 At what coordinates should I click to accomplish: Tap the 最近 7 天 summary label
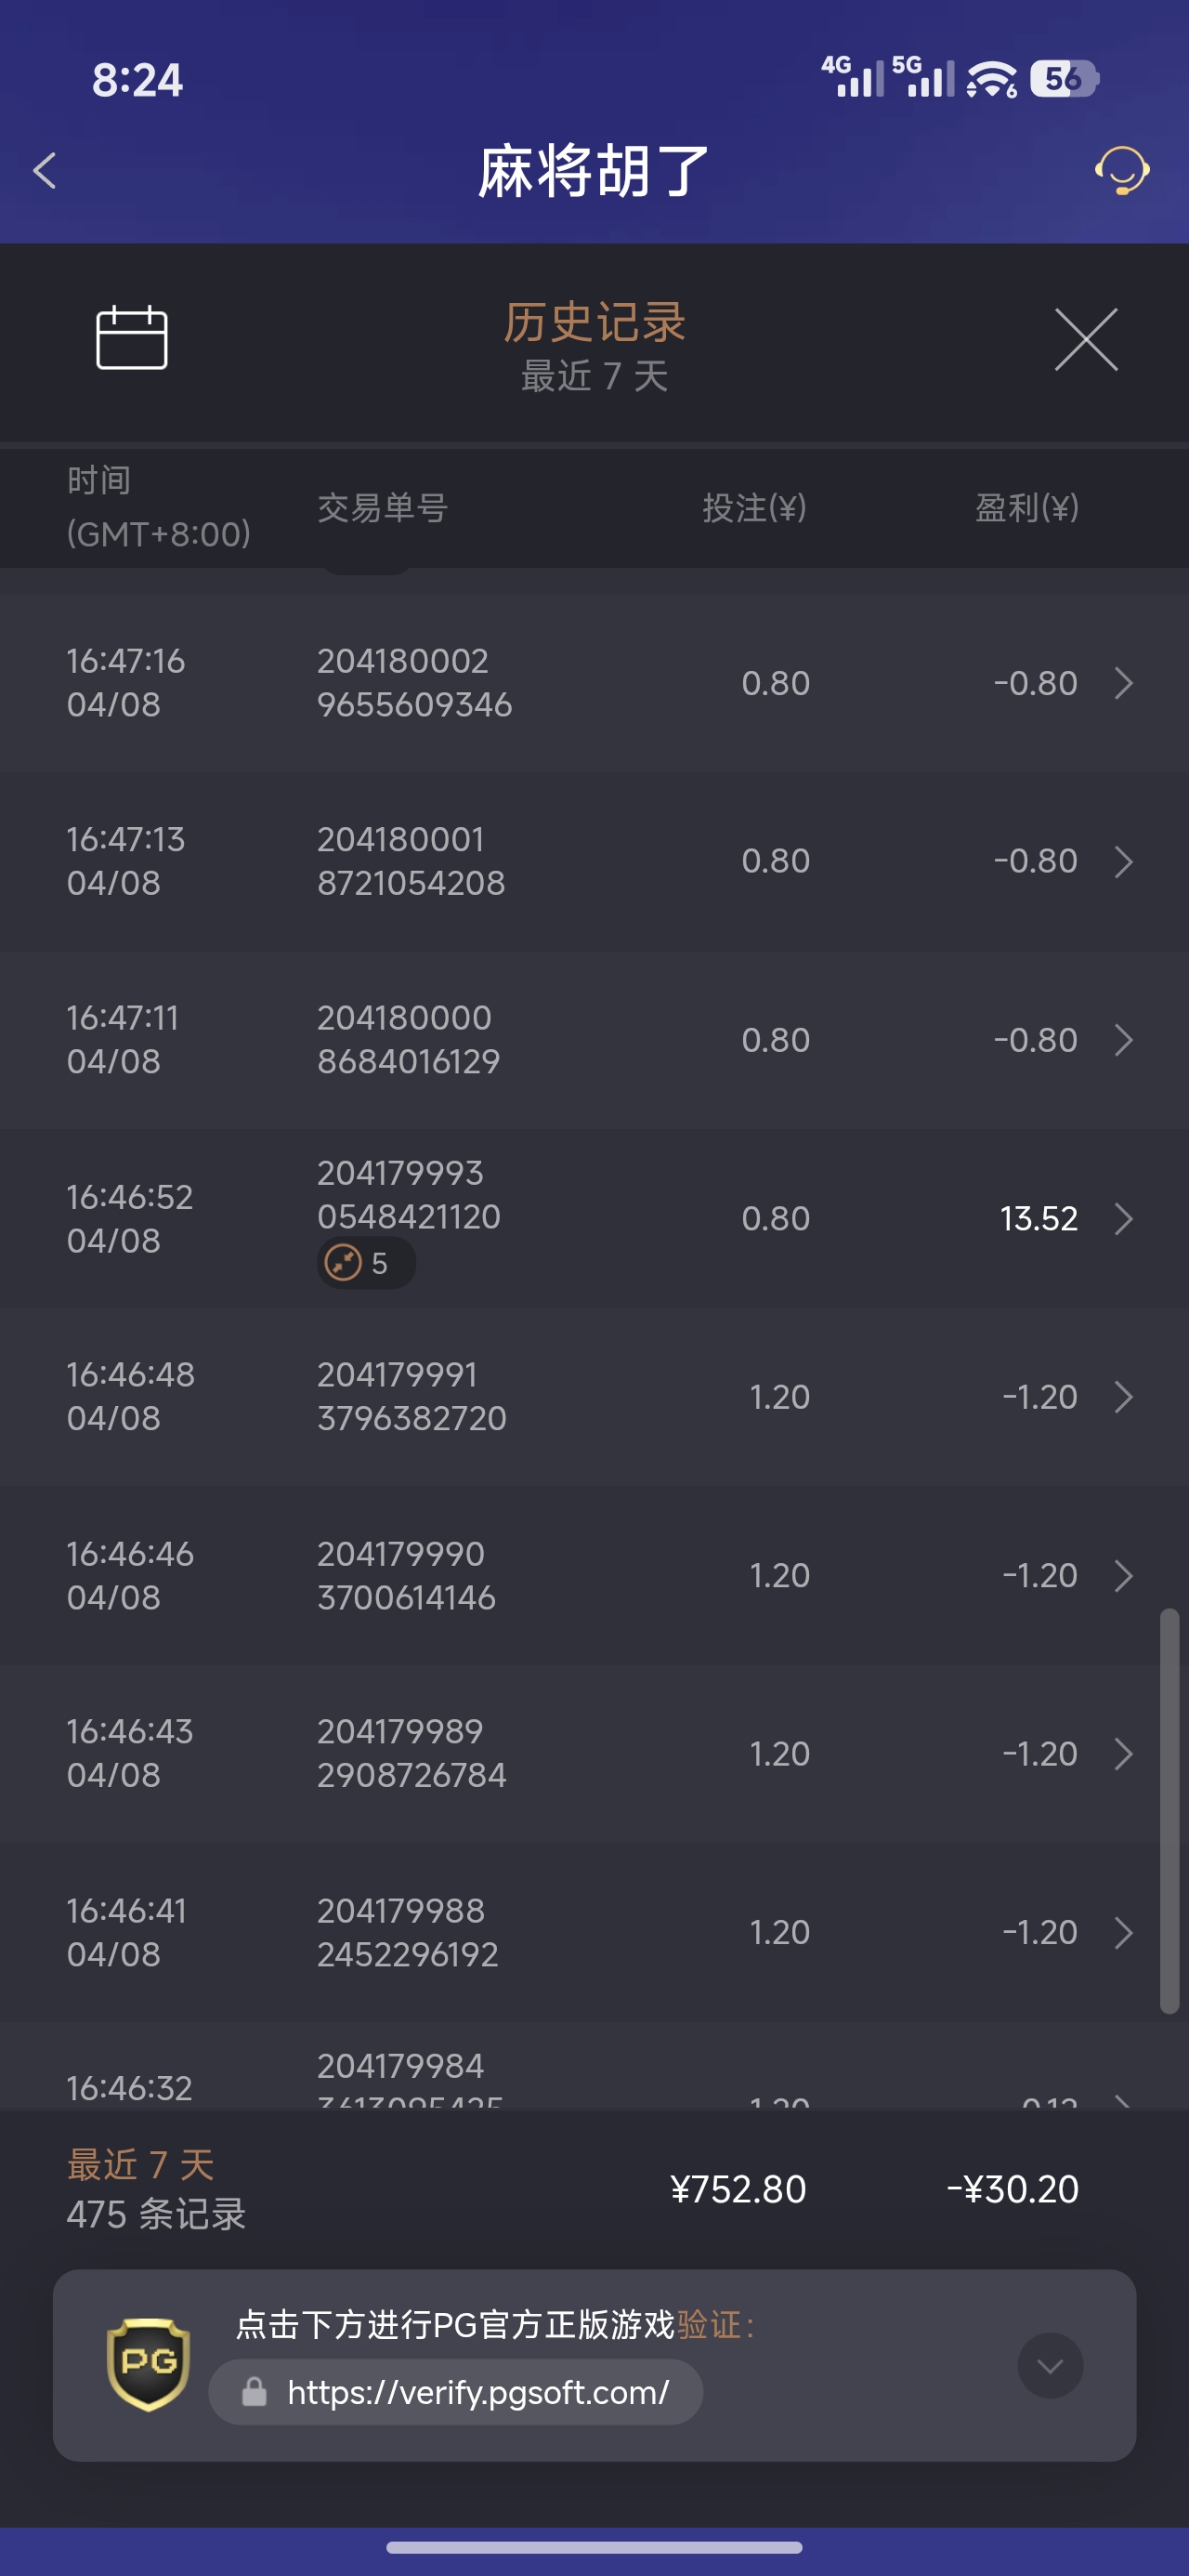click(140, 2164)
